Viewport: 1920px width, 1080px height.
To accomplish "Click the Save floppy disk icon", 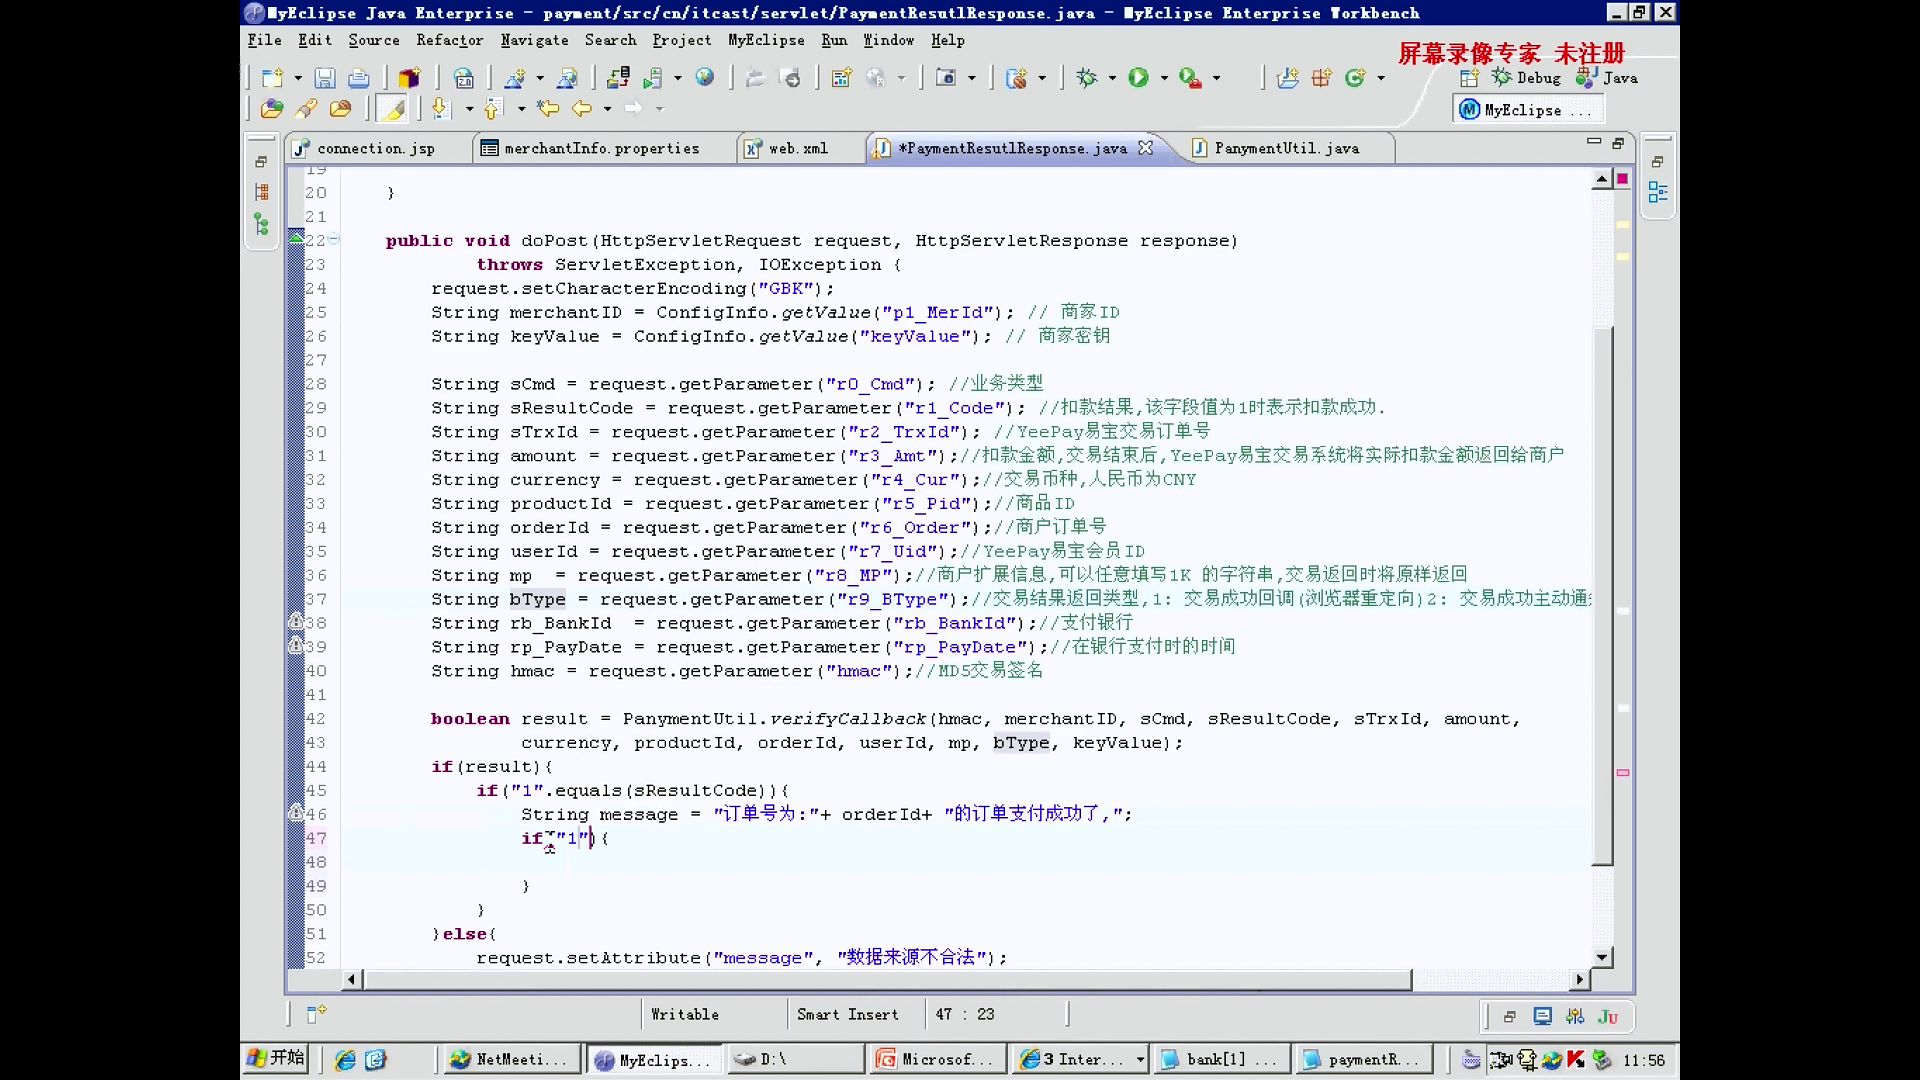I will point(324,78).
